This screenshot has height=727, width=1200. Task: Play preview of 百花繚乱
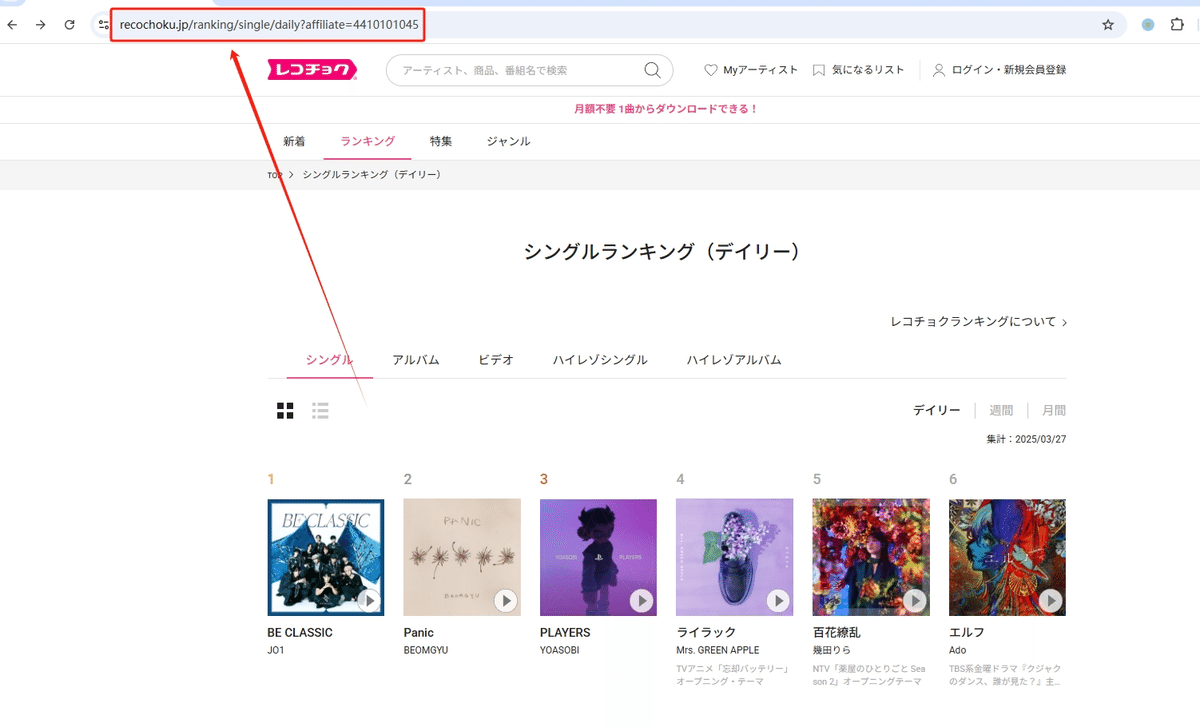(914, 600)
